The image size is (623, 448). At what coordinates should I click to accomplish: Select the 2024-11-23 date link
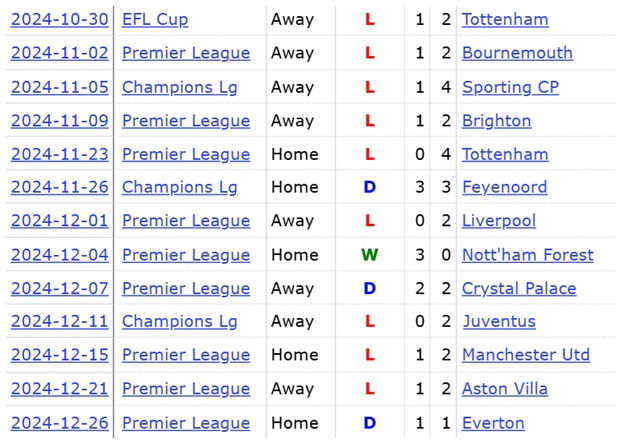[59, 154]
